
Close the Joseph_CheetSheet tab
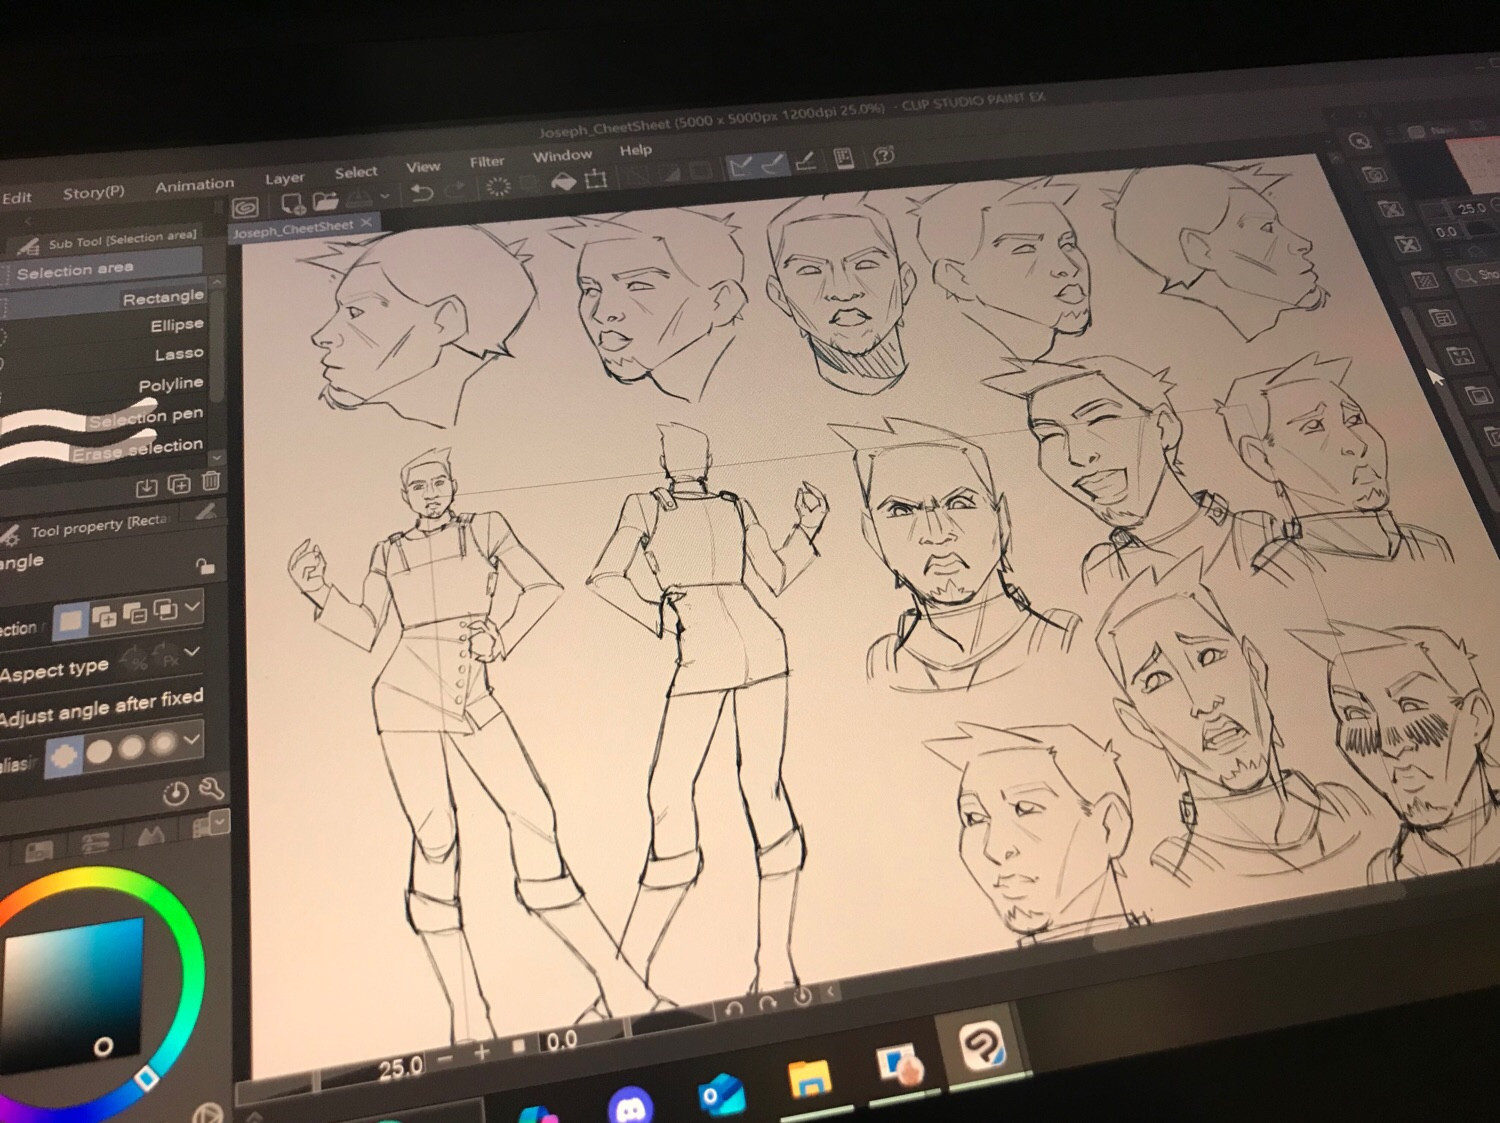pyautogui.click(x=367, y=222)
